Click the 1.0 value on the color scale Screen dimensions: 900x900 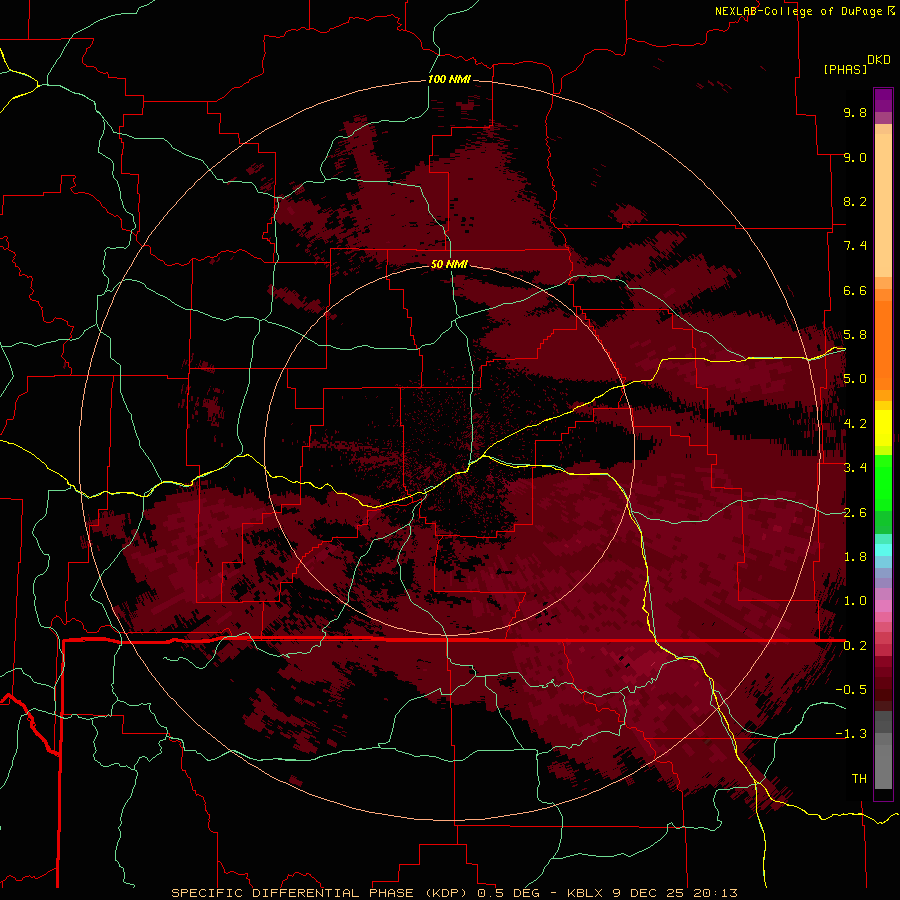[855, 601]
